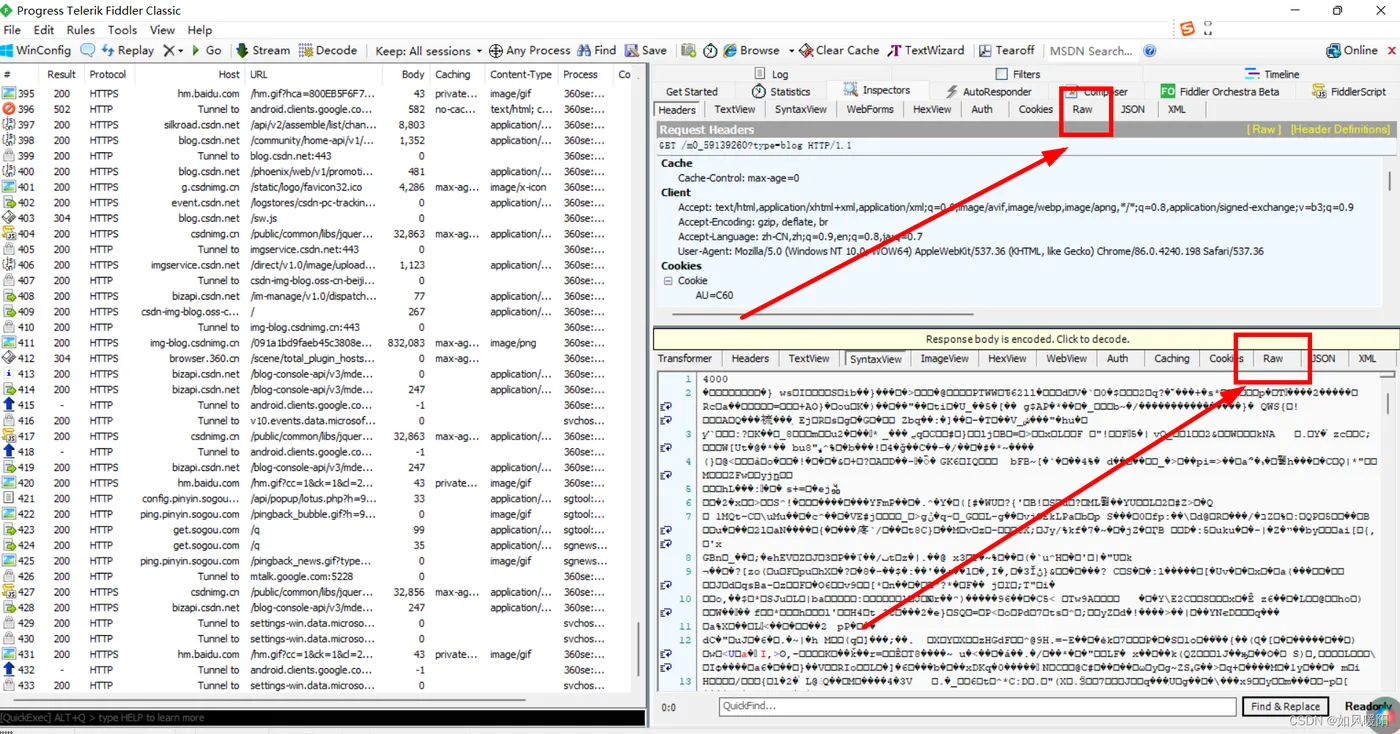Select request inspector JSON tab
The height and width of the screenshot is (734, 1400).
coord(1133,109)
